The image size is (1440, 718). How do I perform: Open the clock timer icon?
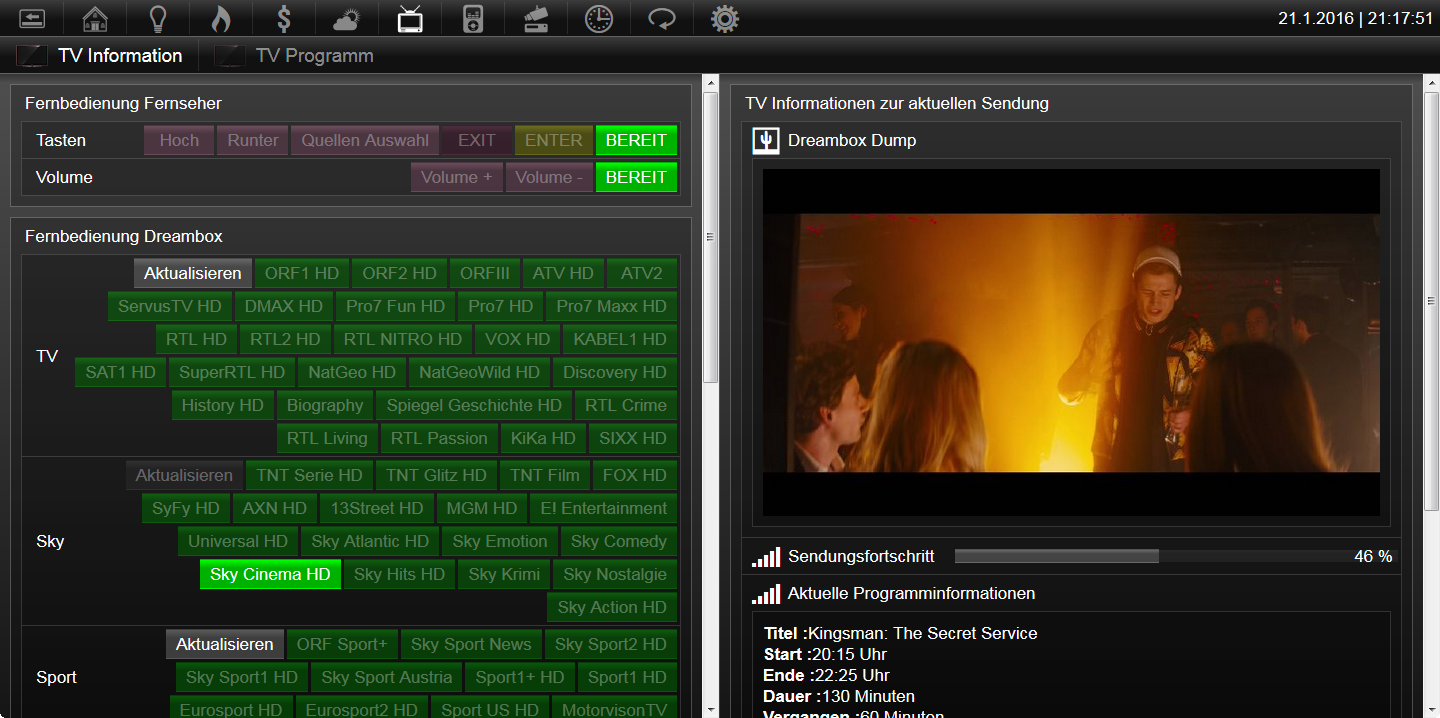pyautogui.click(x=599, y=18)
